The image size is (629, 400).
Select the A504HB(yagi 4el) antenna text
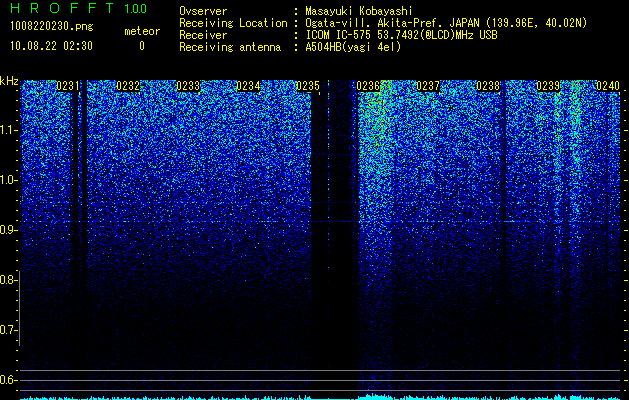[x=353, y=47]
